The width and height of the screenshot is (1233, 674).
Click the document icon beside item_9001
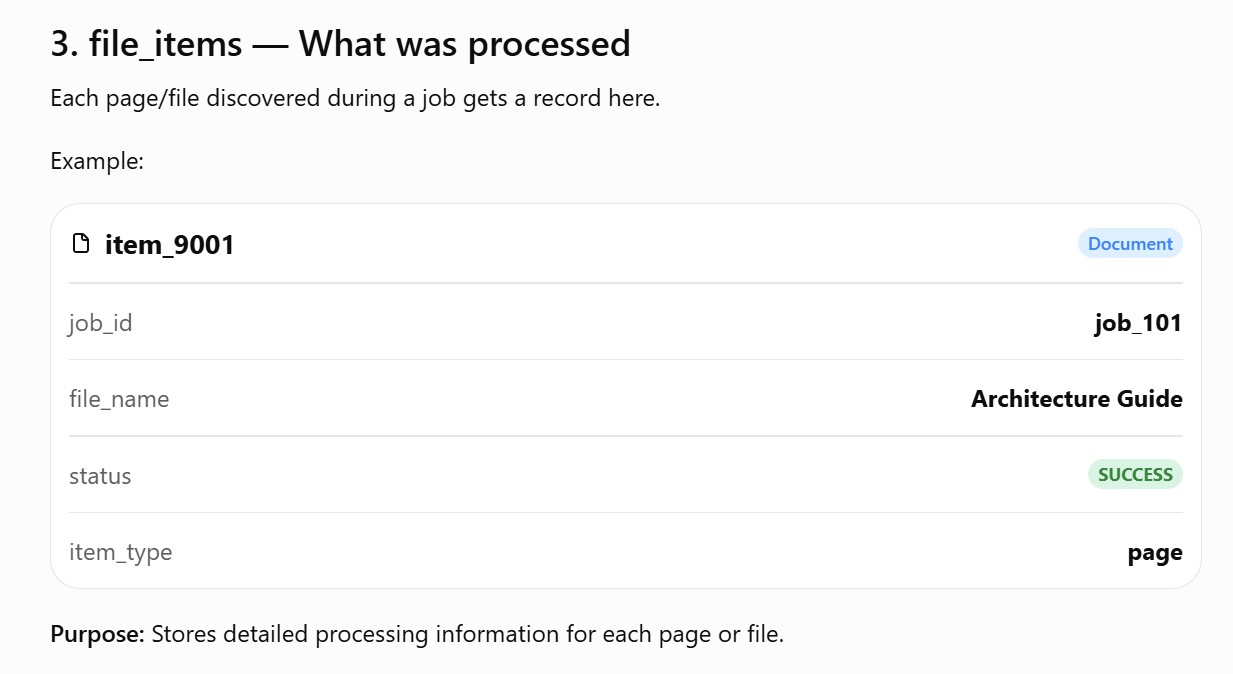[82, 243]
